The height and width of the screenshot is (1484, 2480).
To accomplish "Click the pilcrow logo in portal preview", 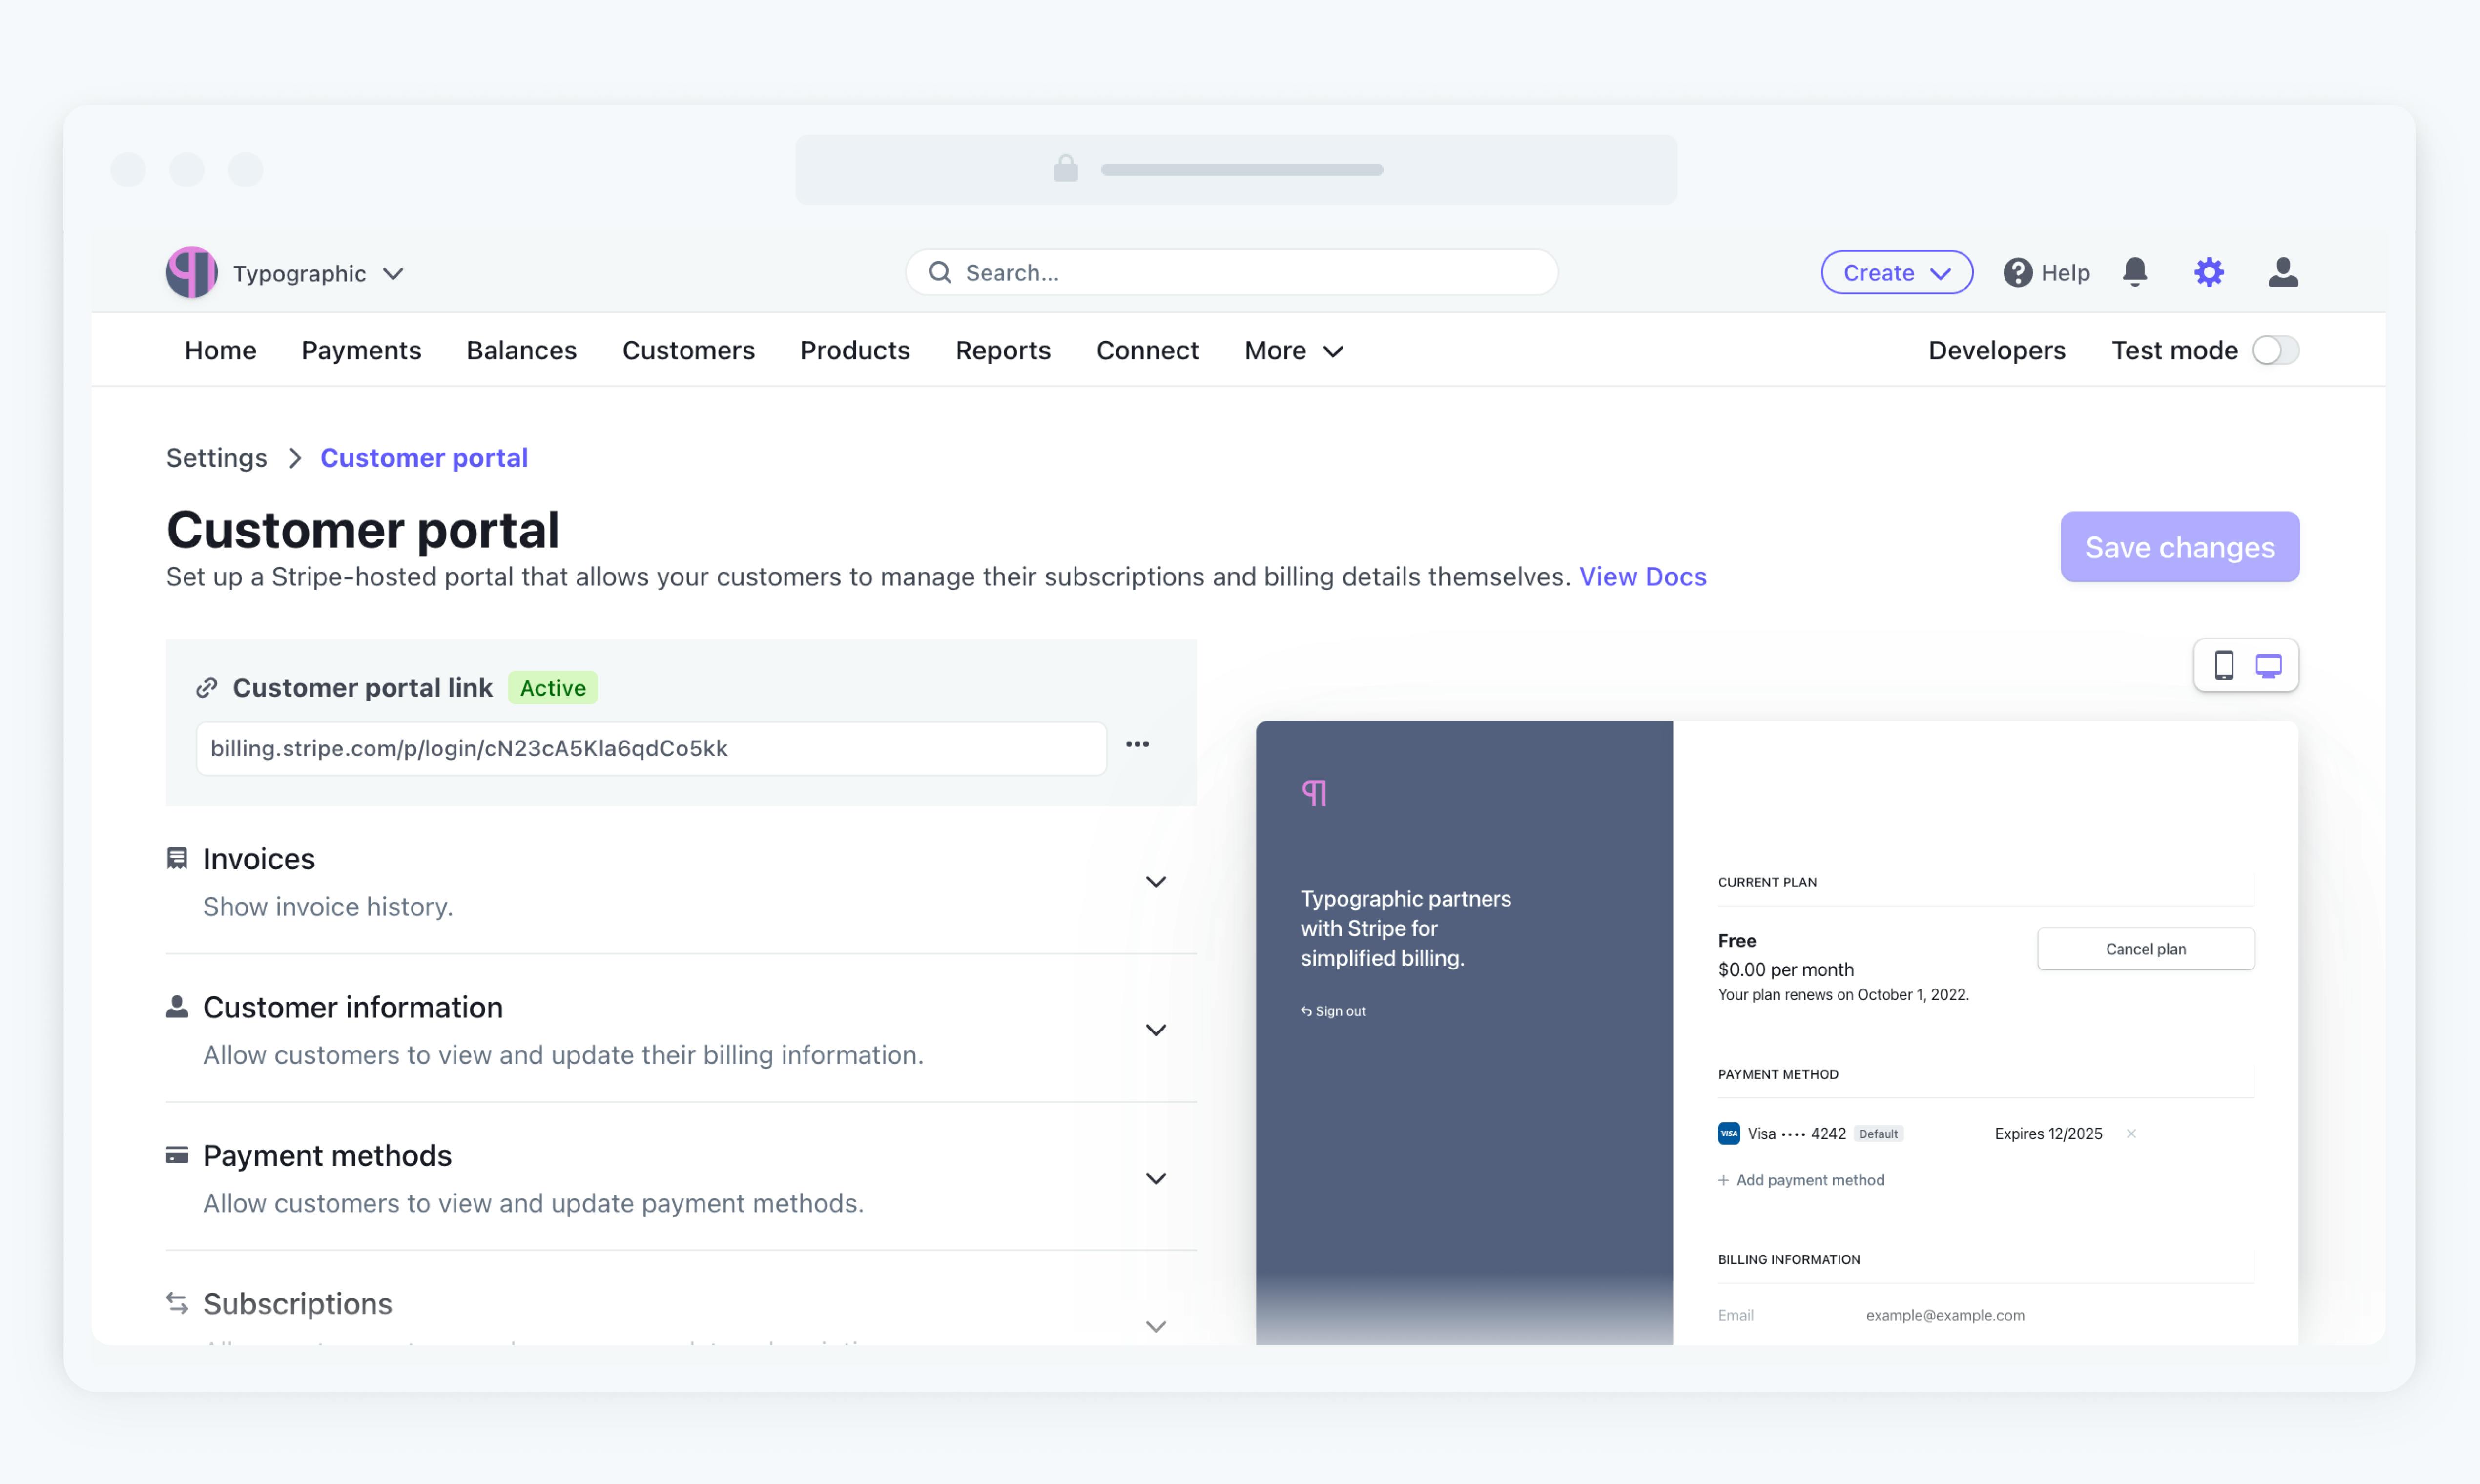I will pos(1314,793).
